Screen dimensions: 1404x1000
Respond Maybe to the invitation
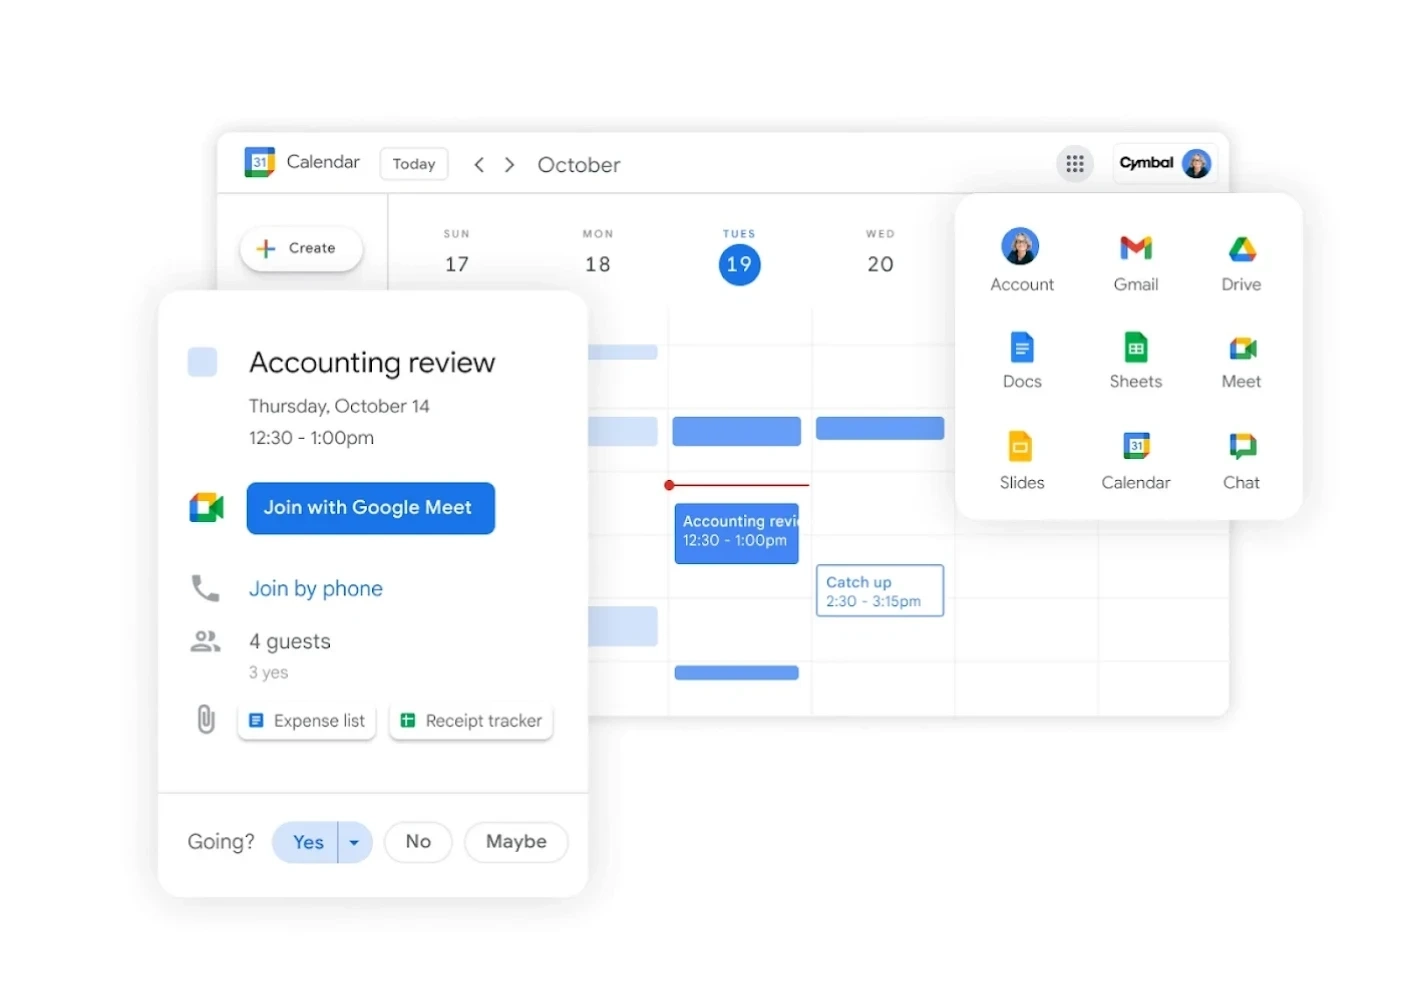point(516,842)
